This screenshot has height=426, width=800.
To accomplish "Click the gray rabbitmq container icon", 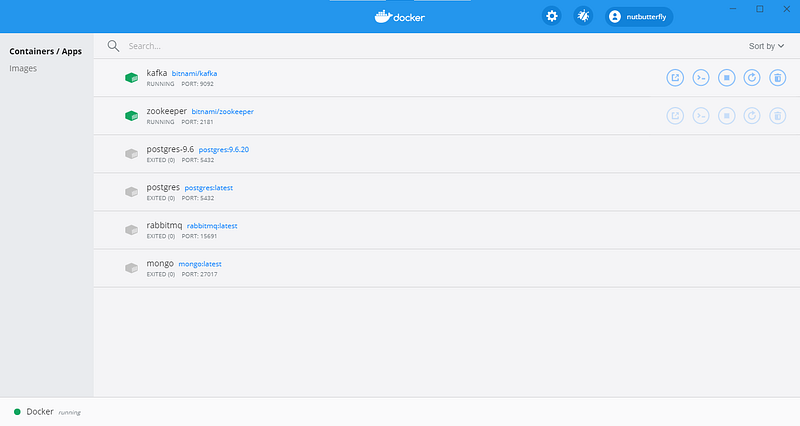I will pyautogui.click(x=132, y=230).
